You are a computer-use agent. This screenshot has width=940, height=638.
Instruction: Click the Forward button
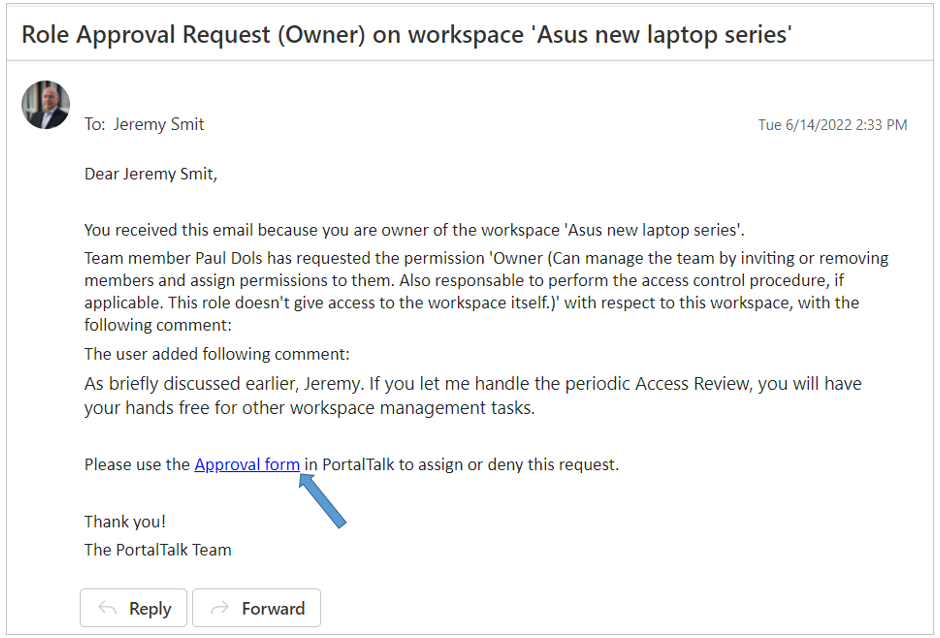coord(257,608)
